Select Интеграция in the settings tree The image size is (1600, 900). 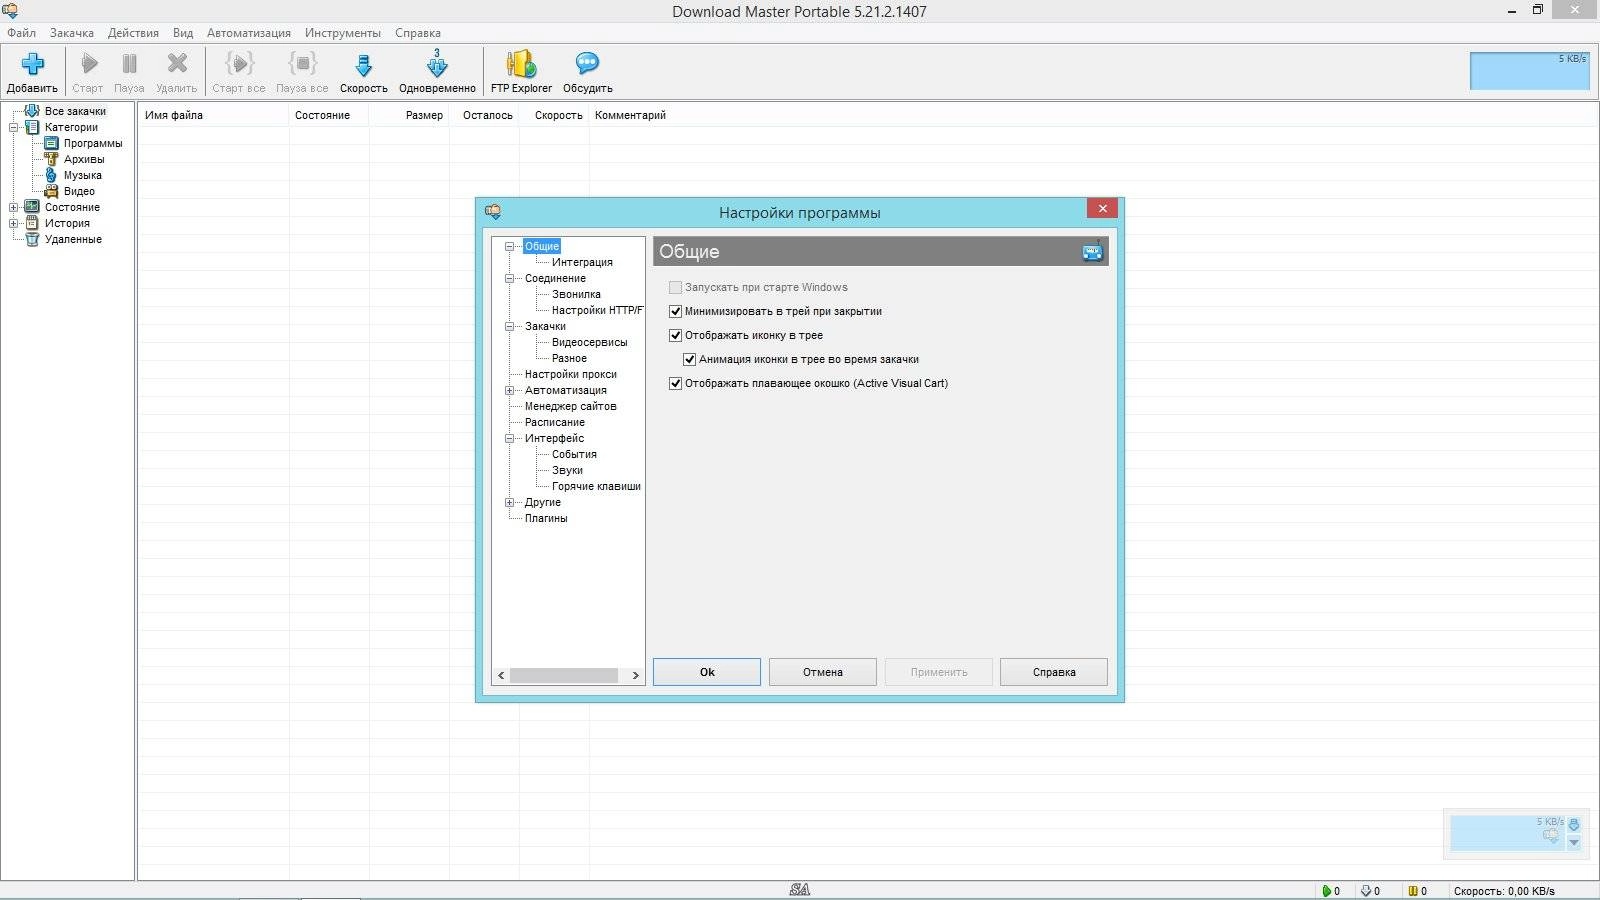point(582,262)
